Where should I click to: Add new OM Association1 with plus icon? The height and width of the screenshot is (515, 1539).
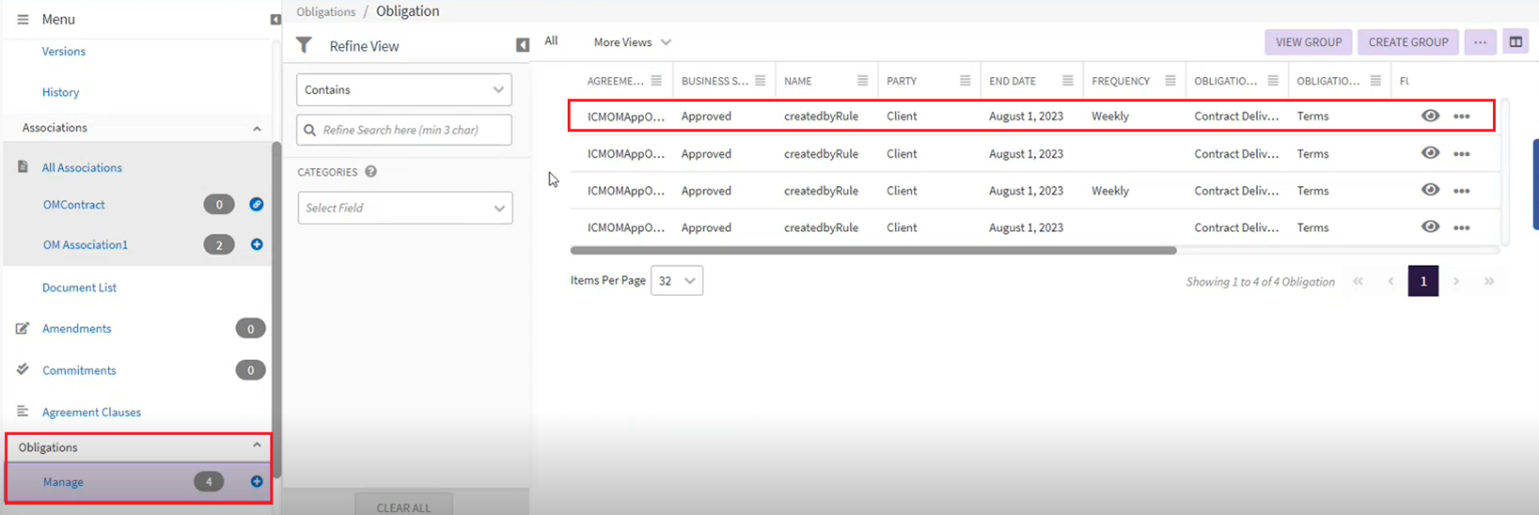tap(256, 244)
